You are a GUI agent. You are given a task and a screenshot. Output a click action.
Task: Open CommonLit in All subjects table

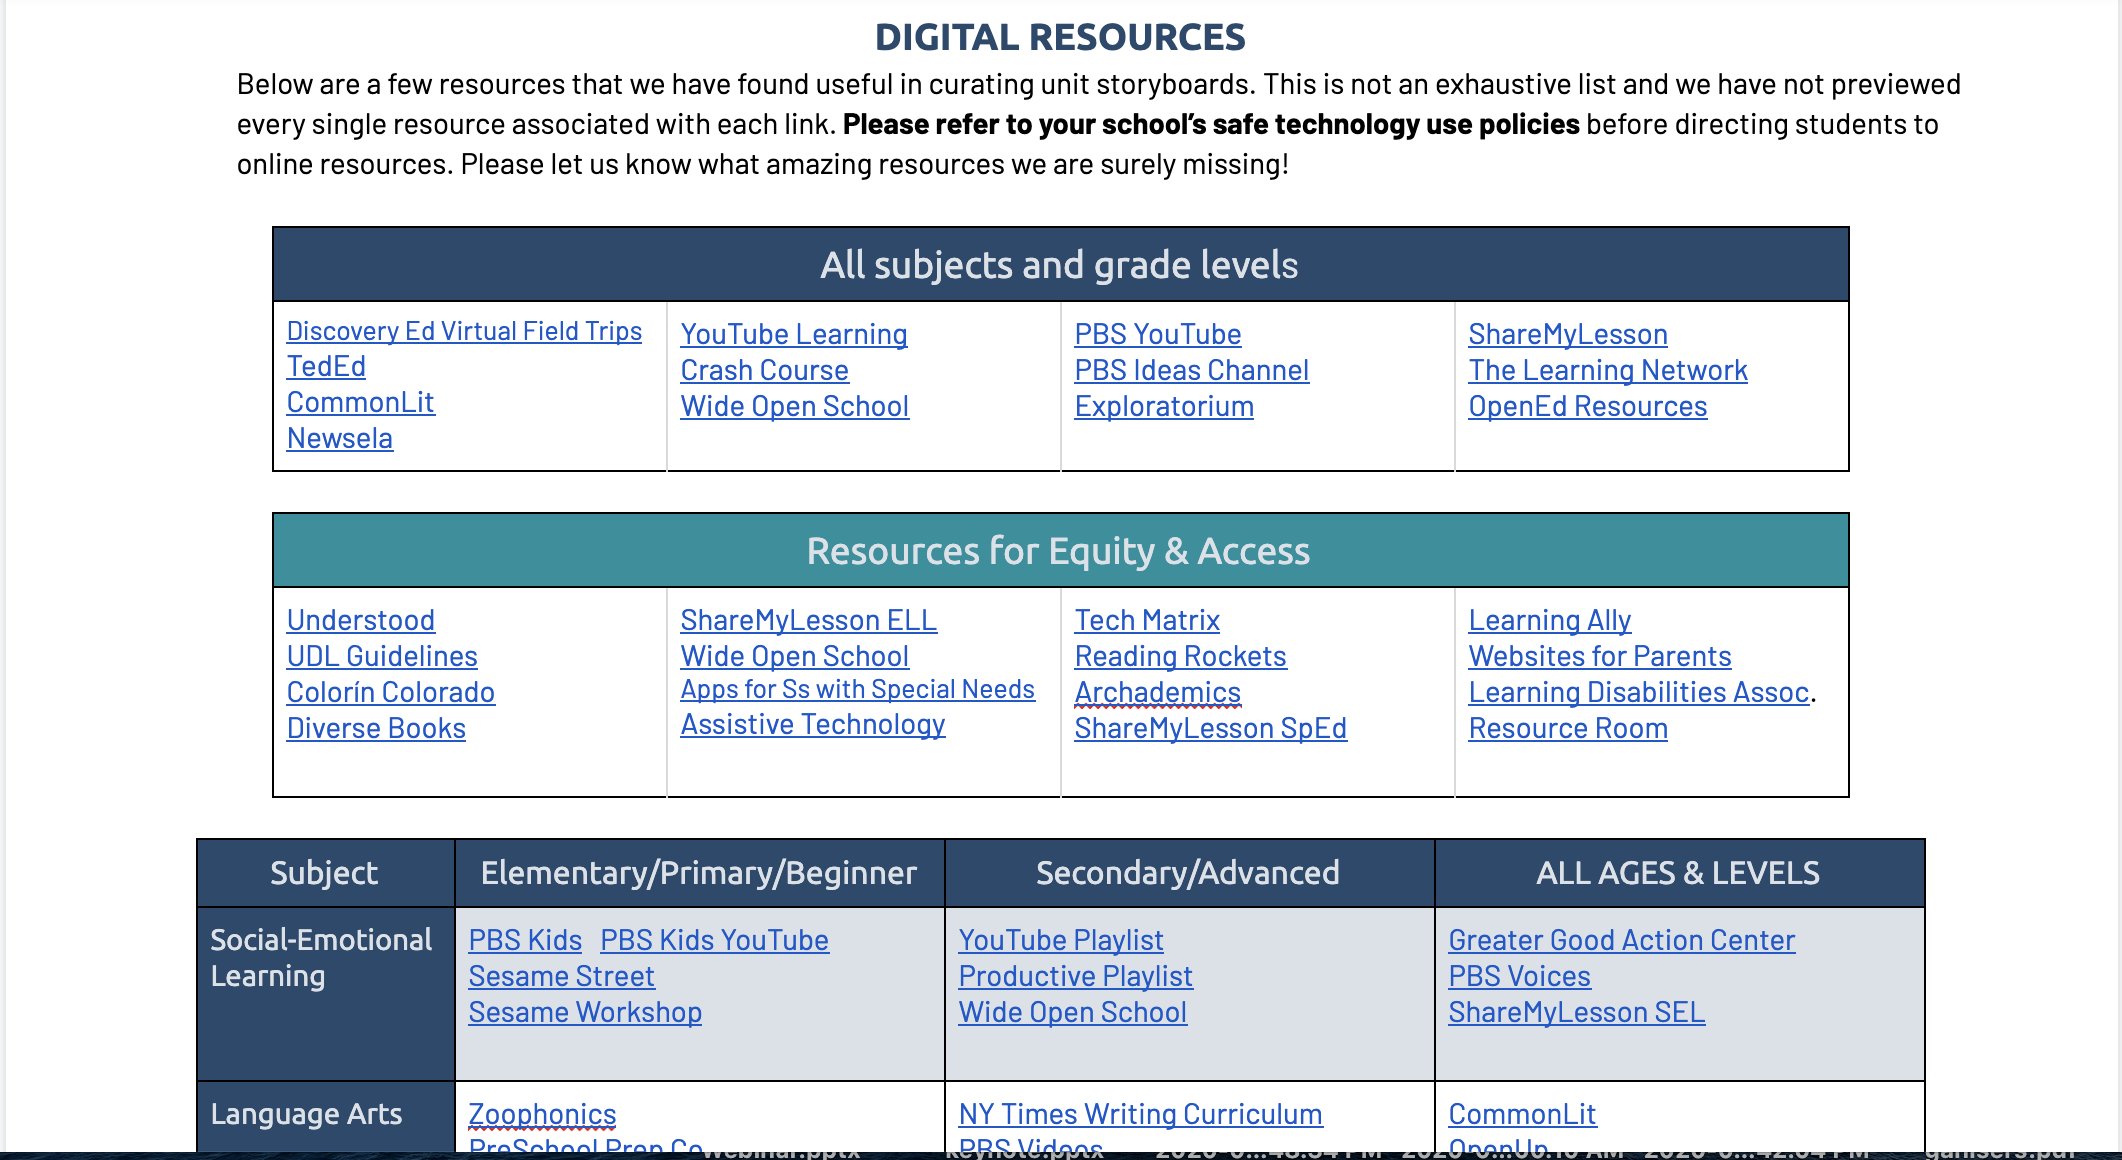coord(360,402)
